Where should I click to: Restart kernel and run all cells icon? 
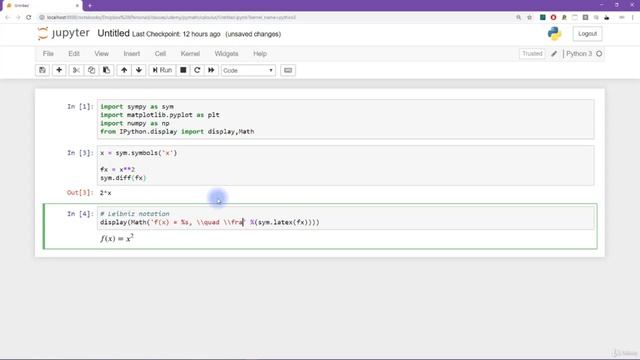[x=211, y=70]
